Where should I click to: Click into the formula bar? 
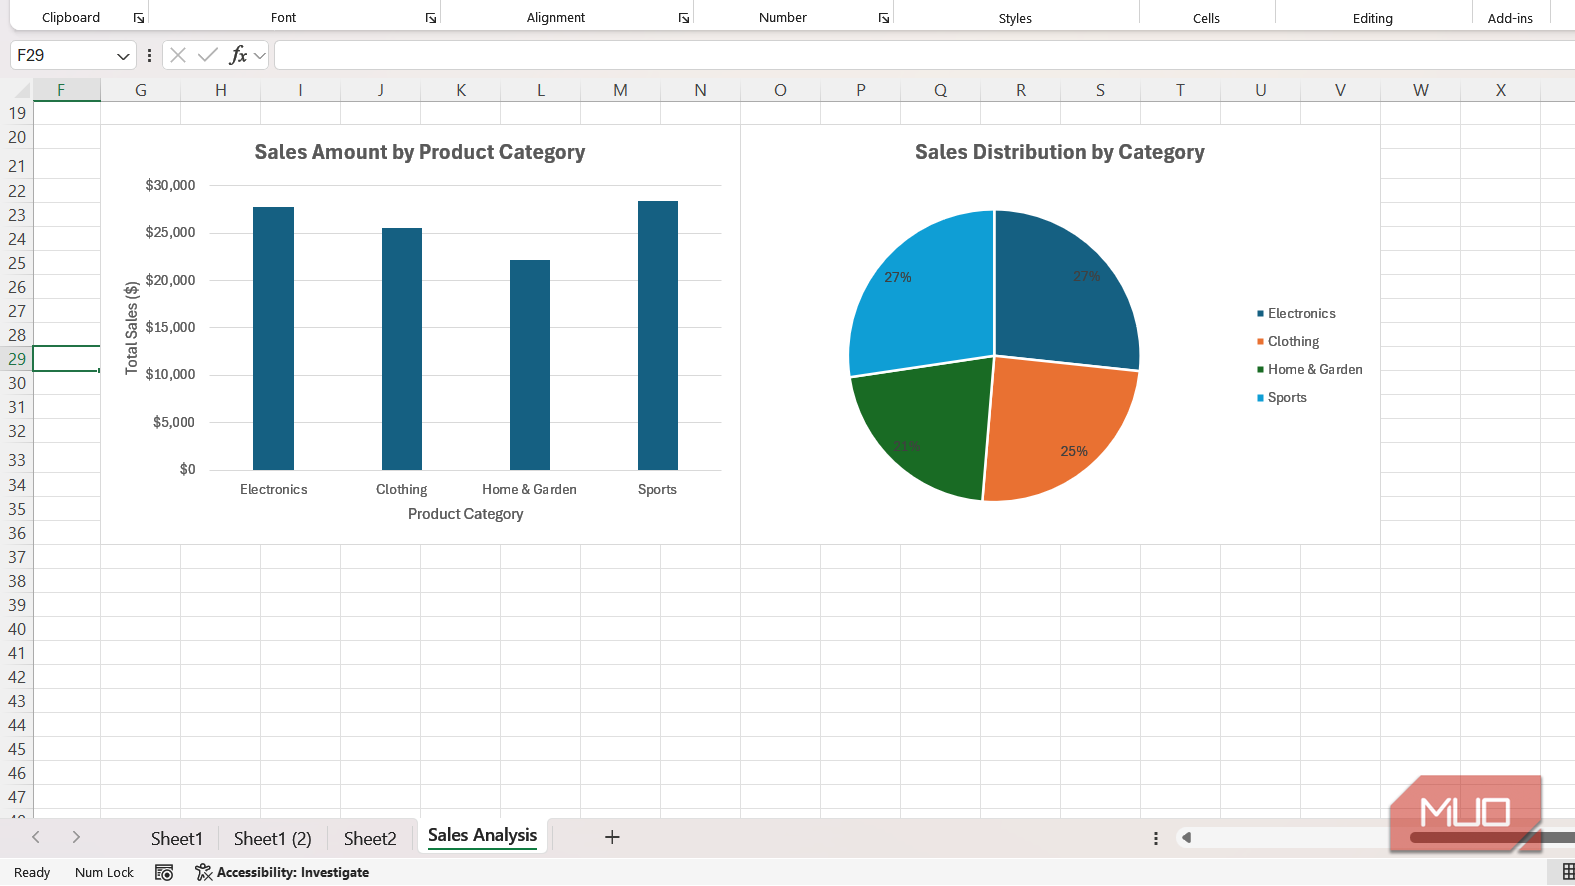[924, 55]
